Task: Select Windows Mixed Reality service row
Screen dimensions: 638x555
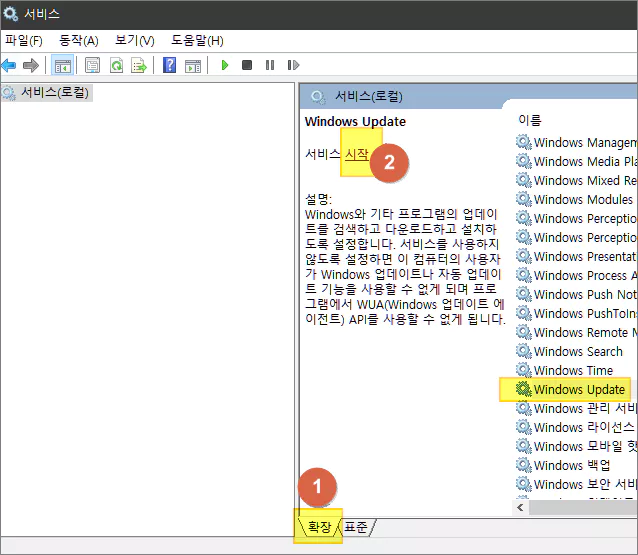Action: (576, 180)
